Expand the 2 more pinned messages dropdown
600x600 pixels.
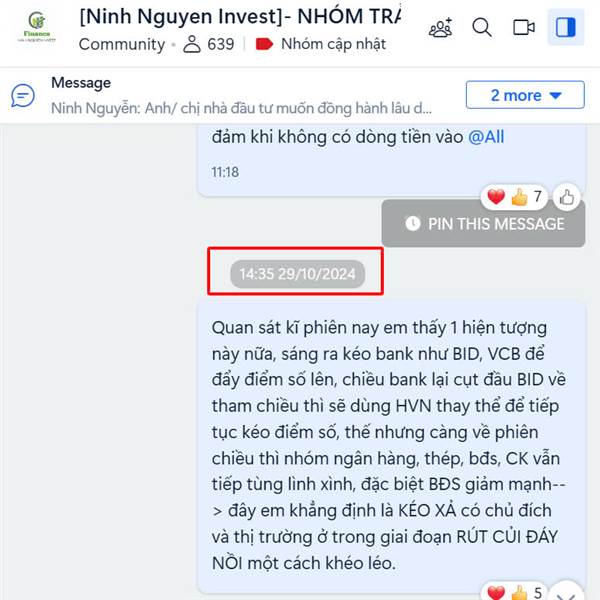(x=525, y=95)
